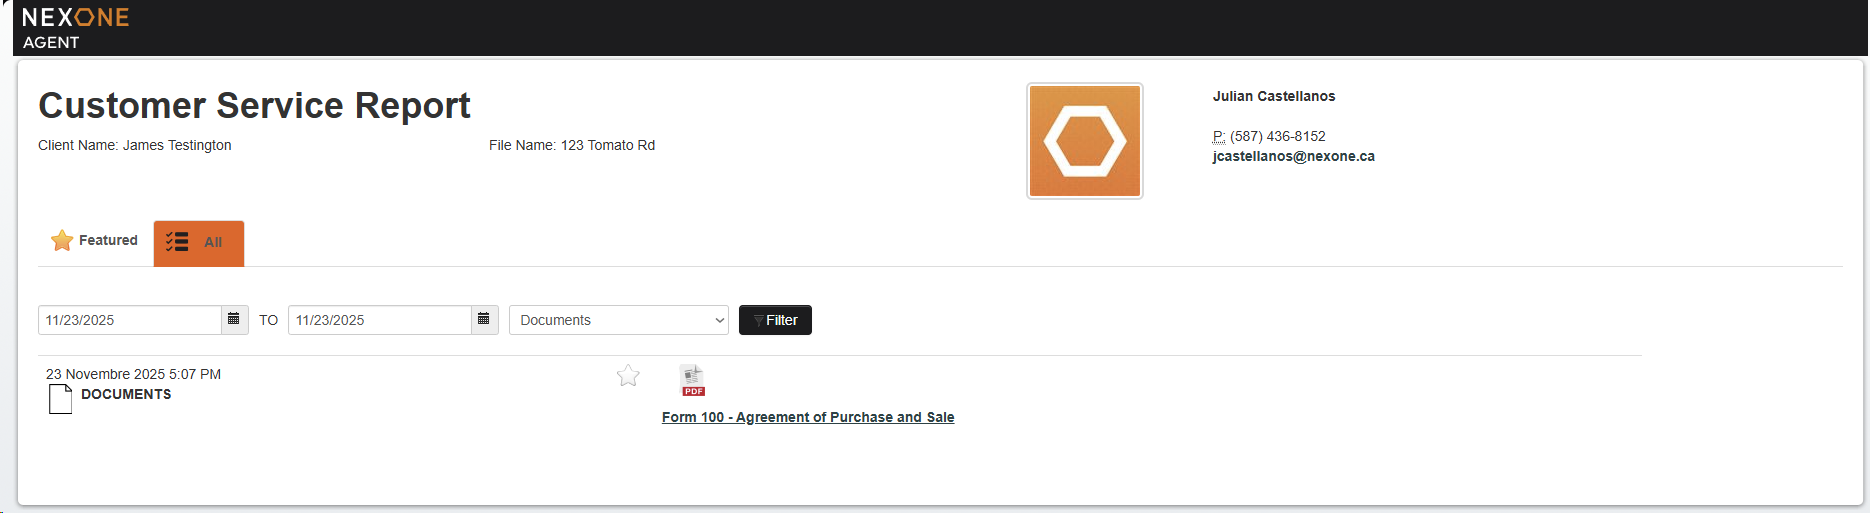This screenshot has height=513, width=1870.
Task: Click the jcastellanos@nexone.ca email address
Action: click(x=1293, y=156)
